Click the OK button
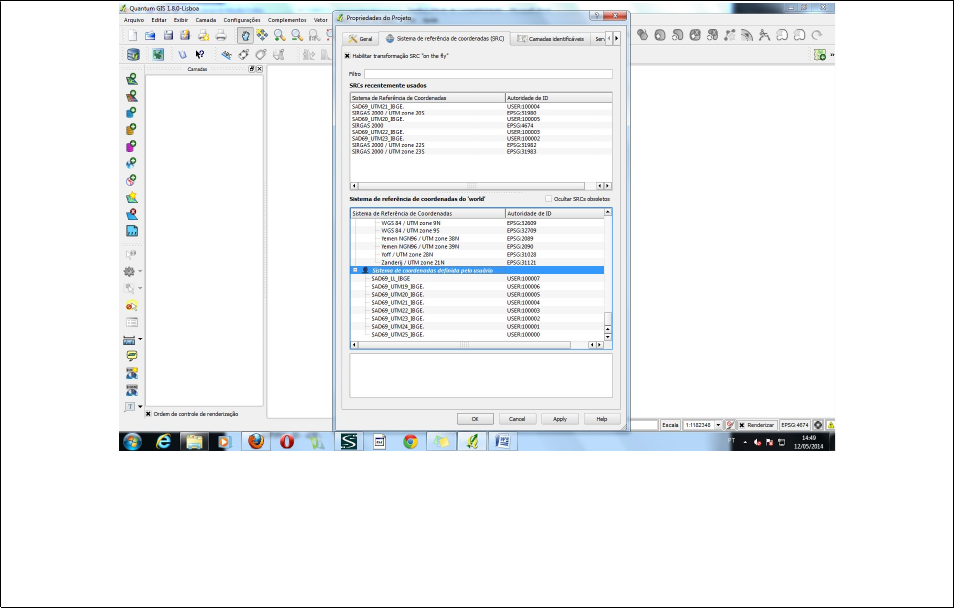 coord(475,419)
